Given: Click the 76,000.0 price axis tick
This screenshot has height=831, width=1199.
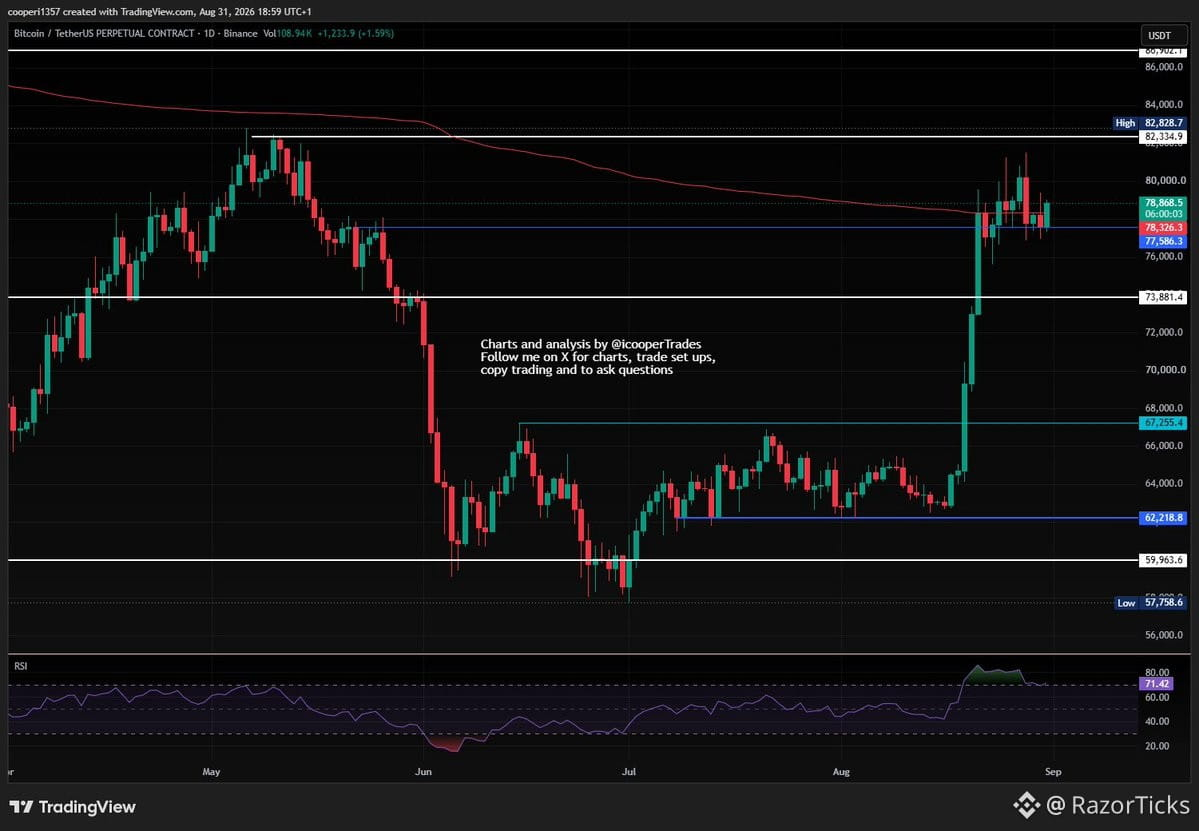Looking at the screenshot, I should tap(1164, 256).
